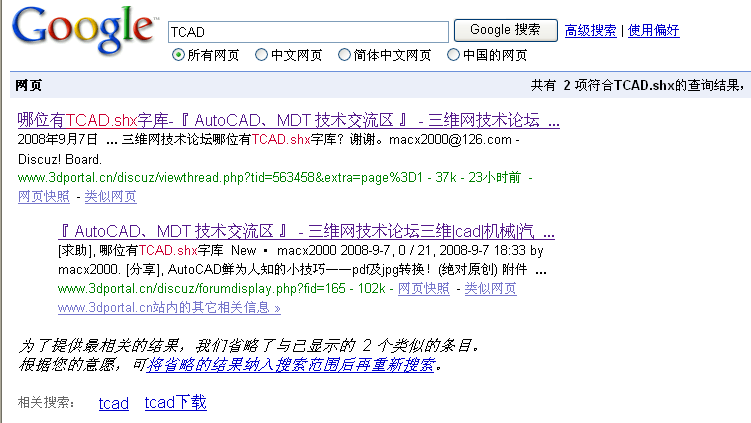Open the 使用偏好 link
751x423 pixels.
[x=653, y=31]
